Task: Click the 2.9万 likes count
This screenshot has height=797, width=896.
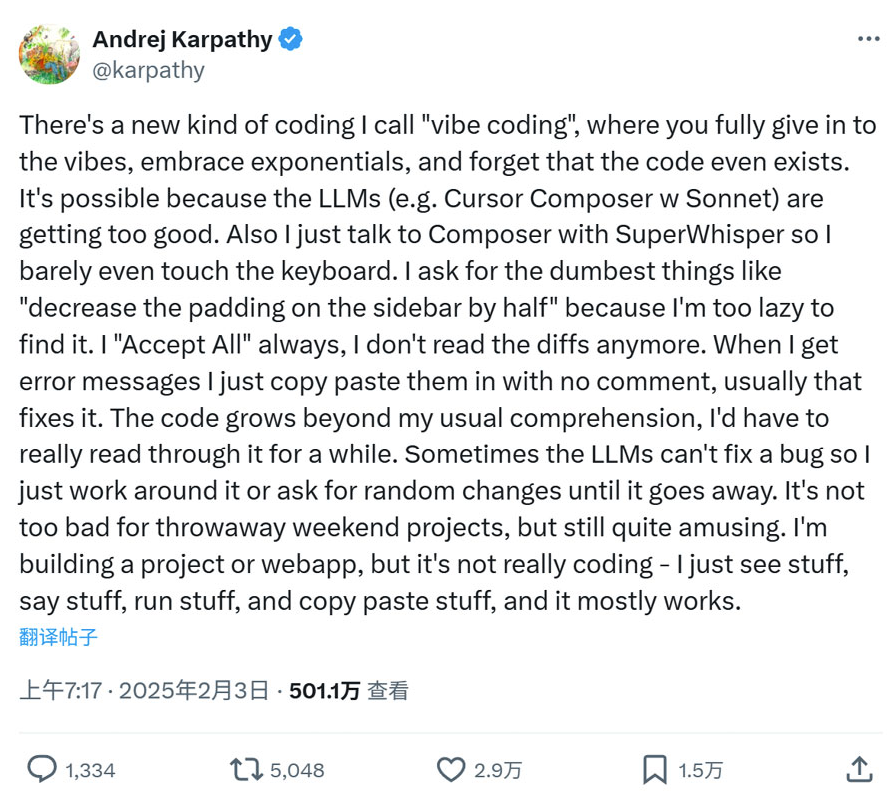Action: pyautogui.click(x=497, y=770)
